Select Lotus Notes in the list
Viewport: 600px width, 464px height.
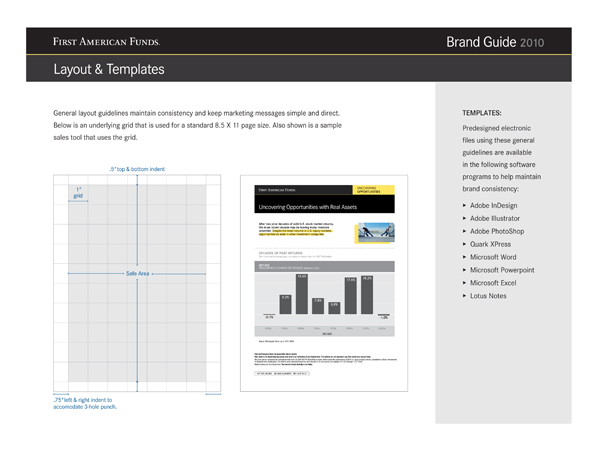point(488,296)
